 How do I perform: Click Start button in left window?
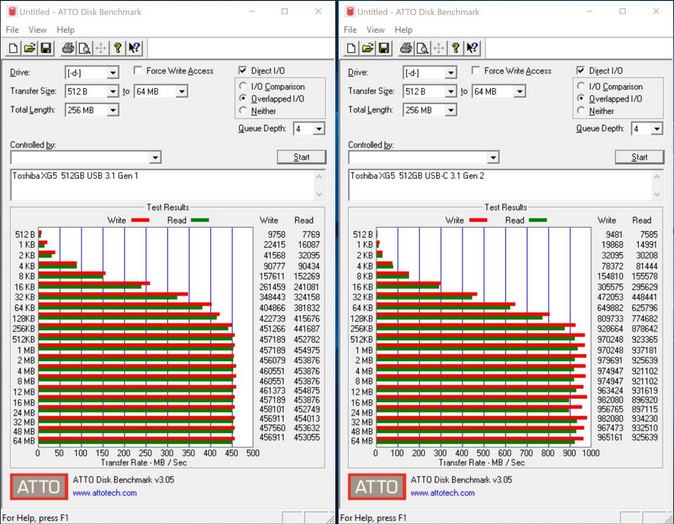click(301, 157)
